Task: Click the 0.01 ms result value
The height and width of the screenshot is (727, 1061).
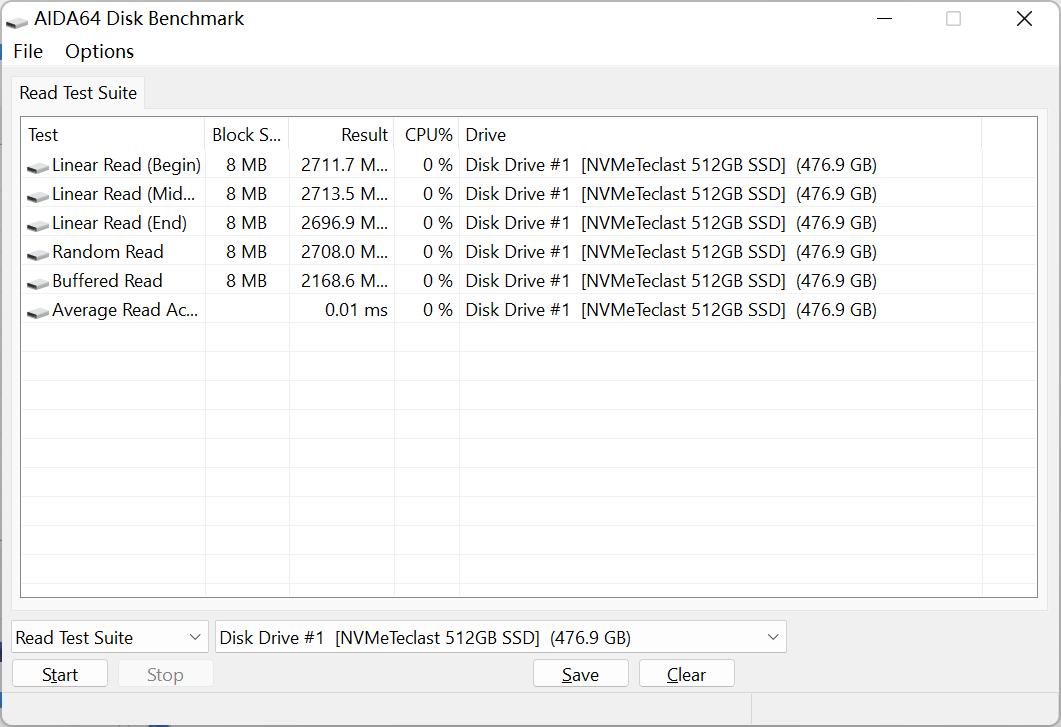Action: tap(357, 310)
